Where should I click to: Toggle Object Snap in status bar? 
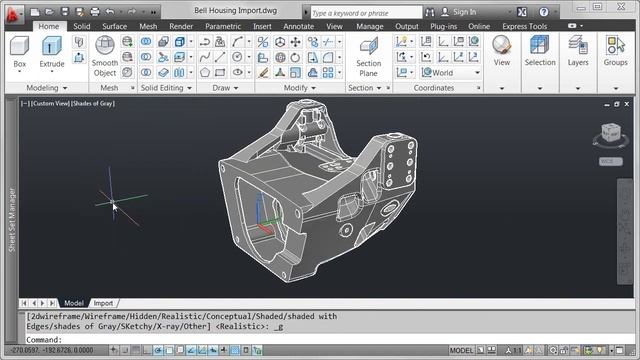[169, 350]
